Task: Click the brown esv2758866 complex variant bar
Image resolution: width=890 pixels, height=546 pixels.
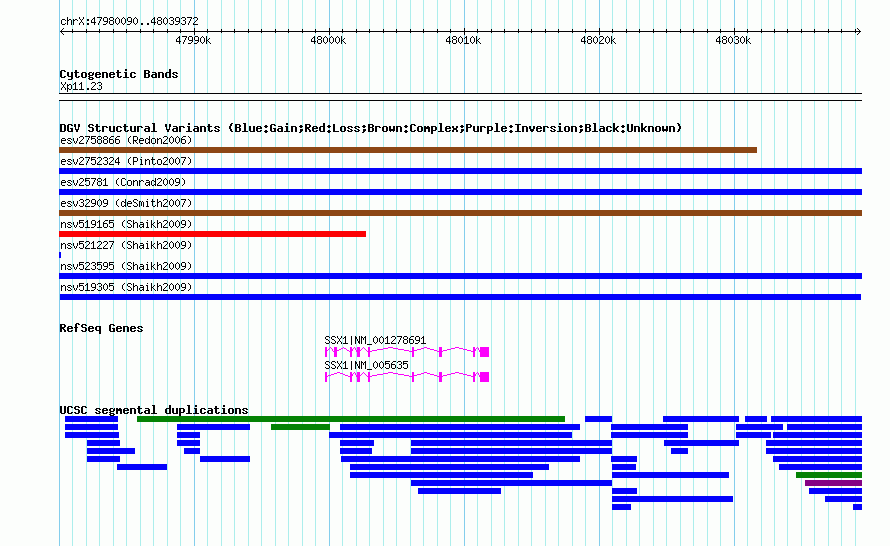Action: (408, 150)
